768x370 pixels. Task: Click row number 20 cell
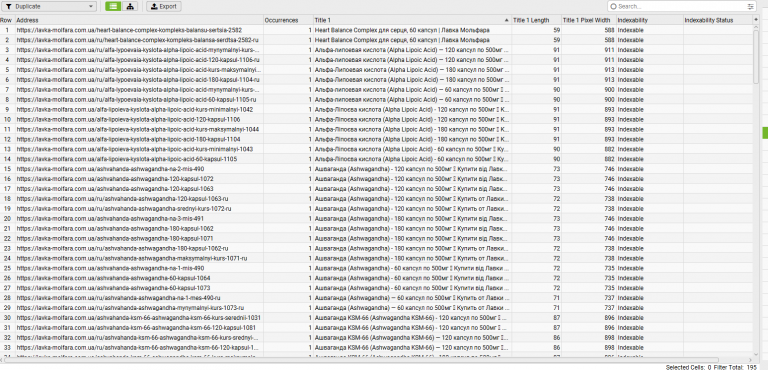(7, 219)
